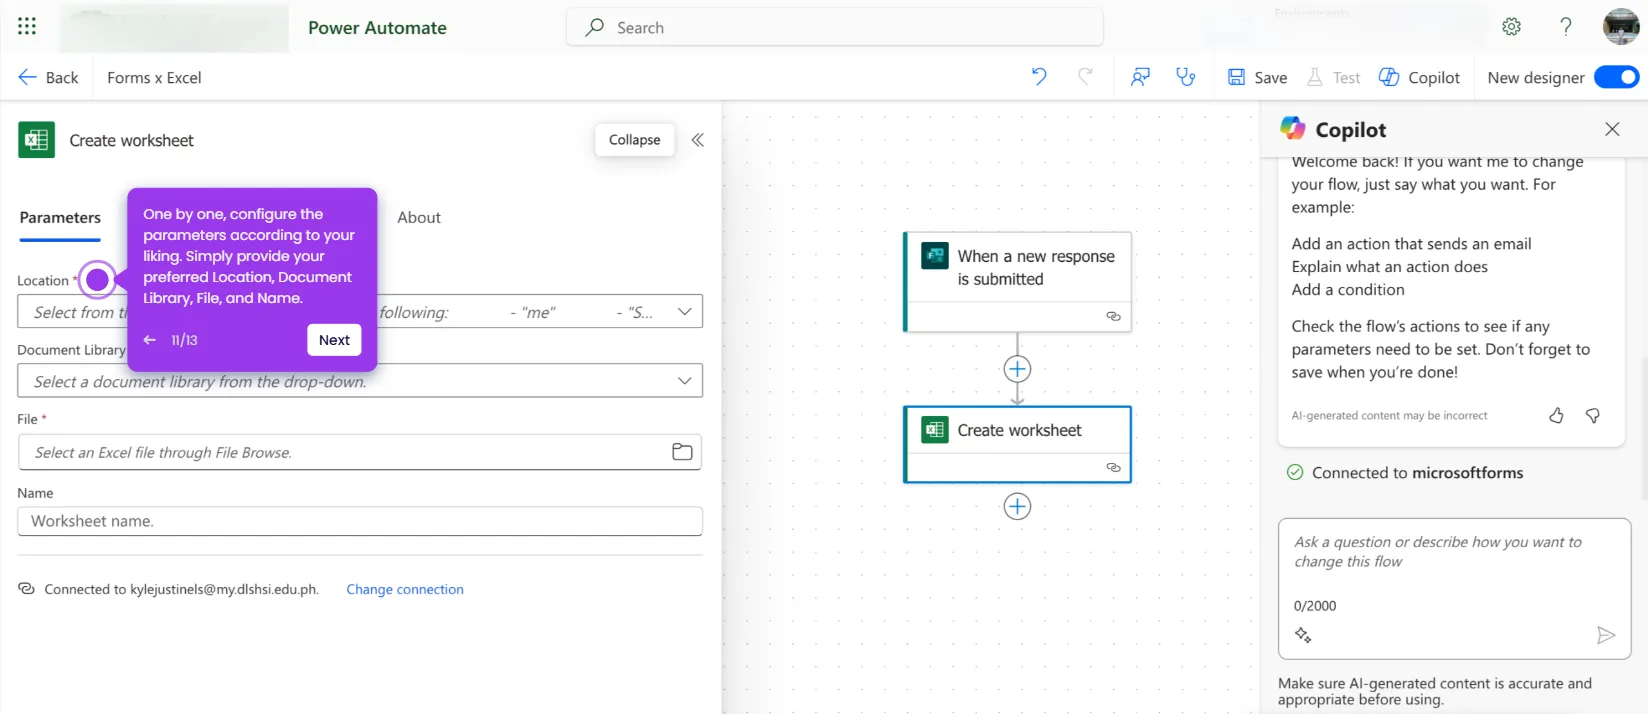This screenshot has height=714, width=1648.
Task: Click the link icon on the trigger card
Action: pos(1113,316)
